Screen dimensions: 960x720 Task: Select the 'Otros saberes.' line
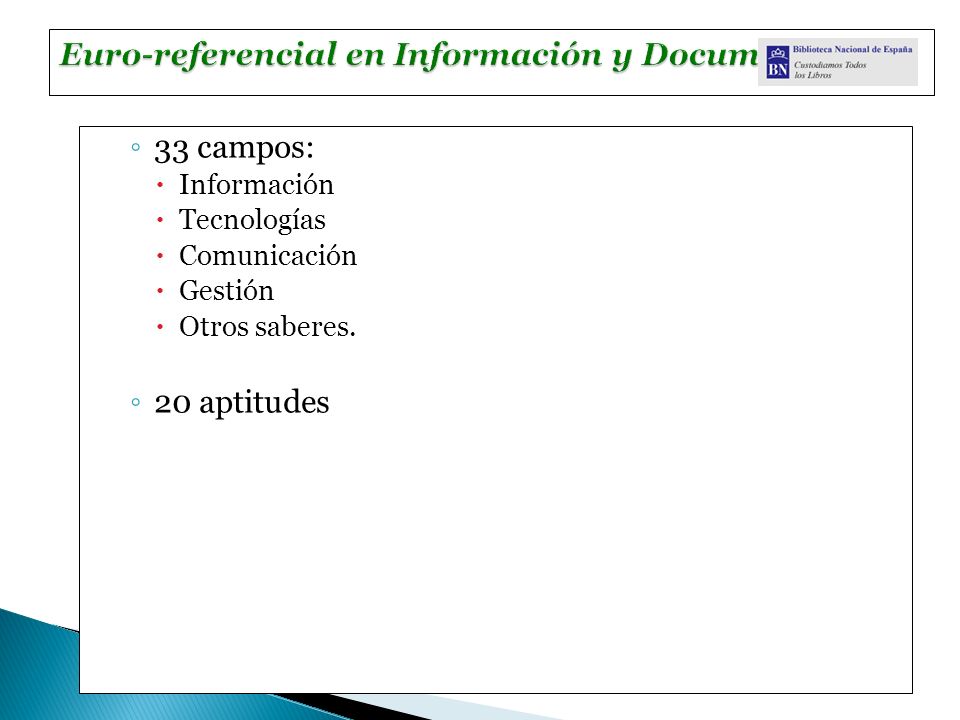pyautogui.click(x=267, y=326)
